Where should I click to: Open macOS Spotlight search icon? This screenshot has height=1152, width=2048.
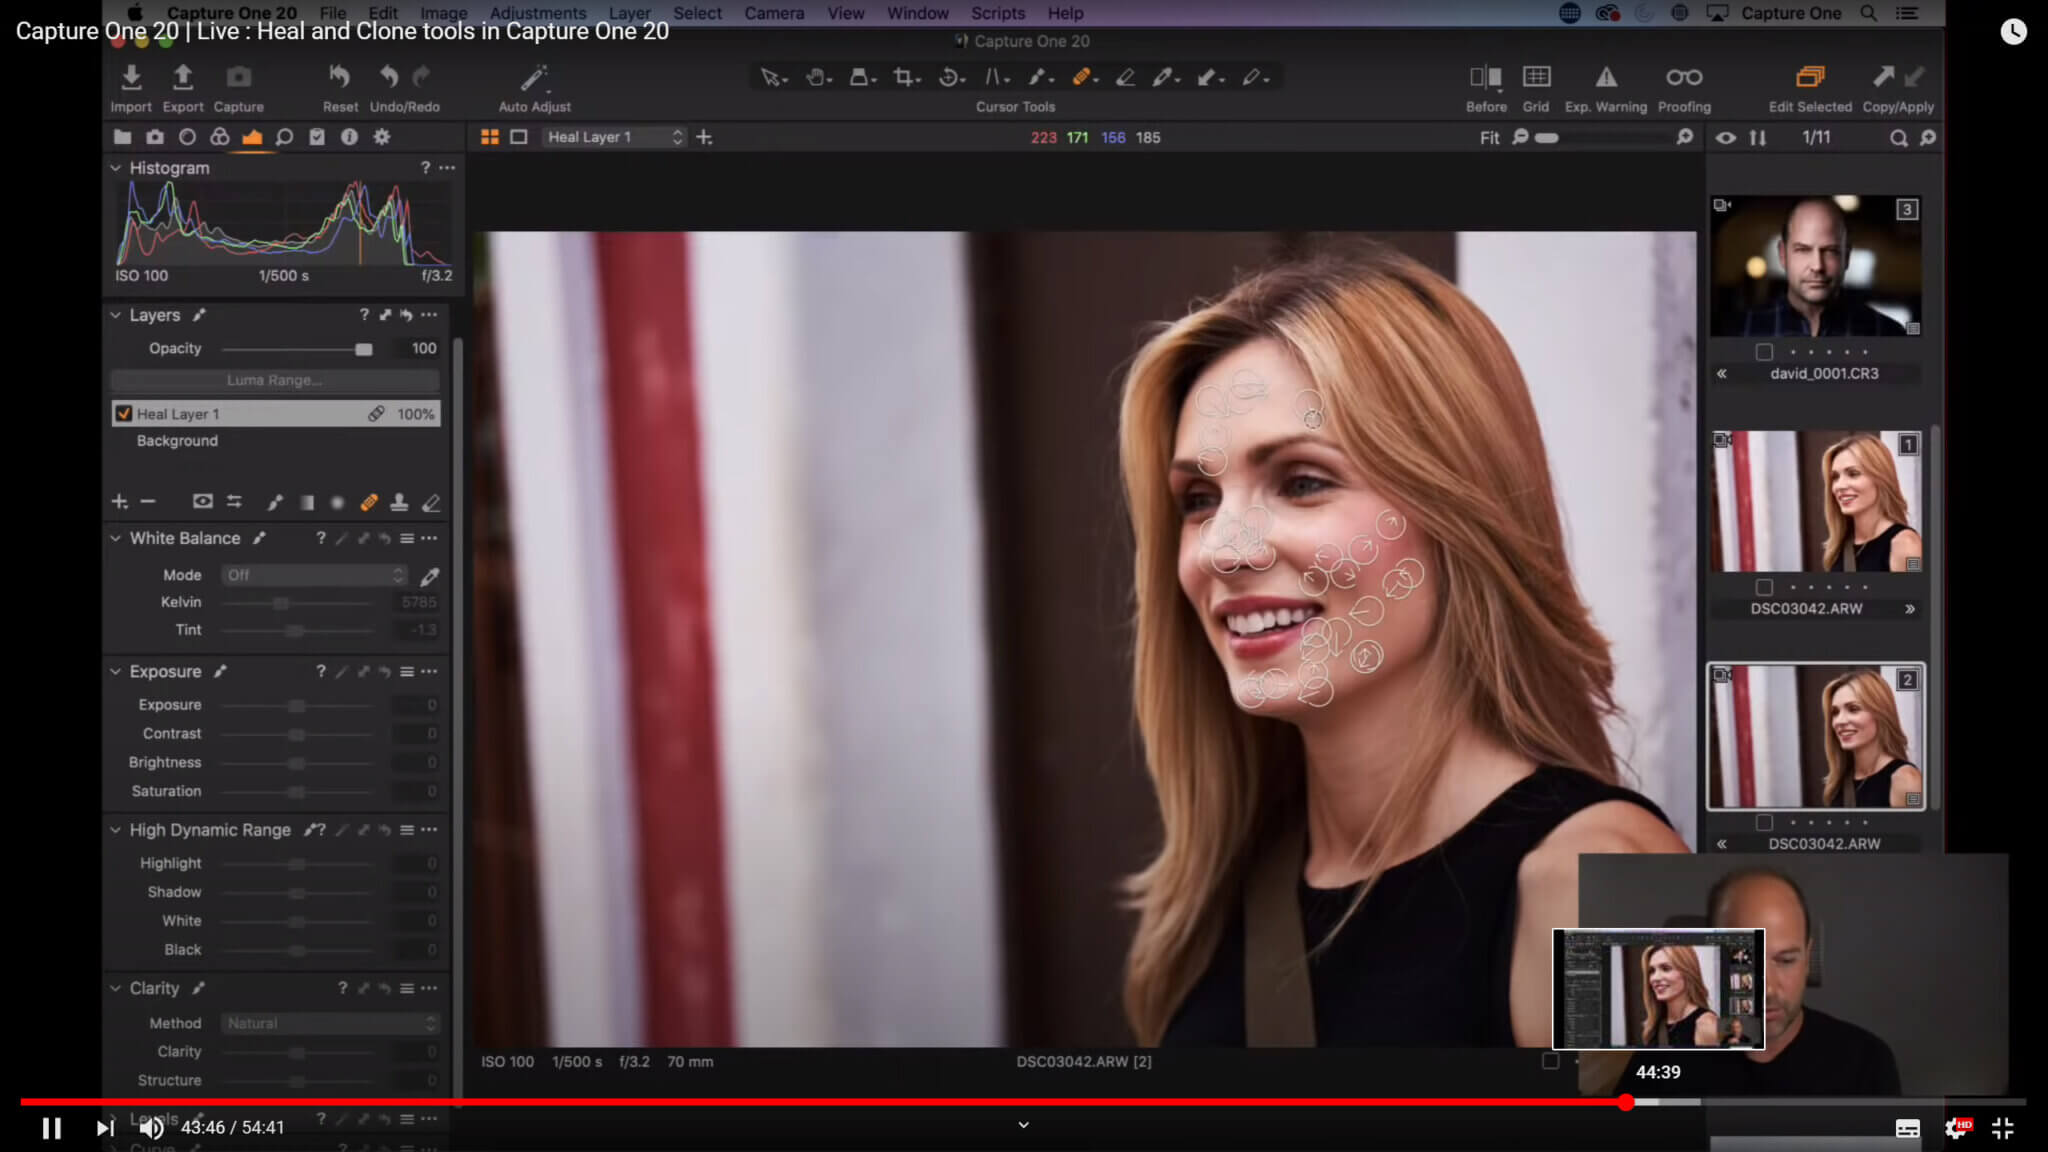[x=1868, y=13]
